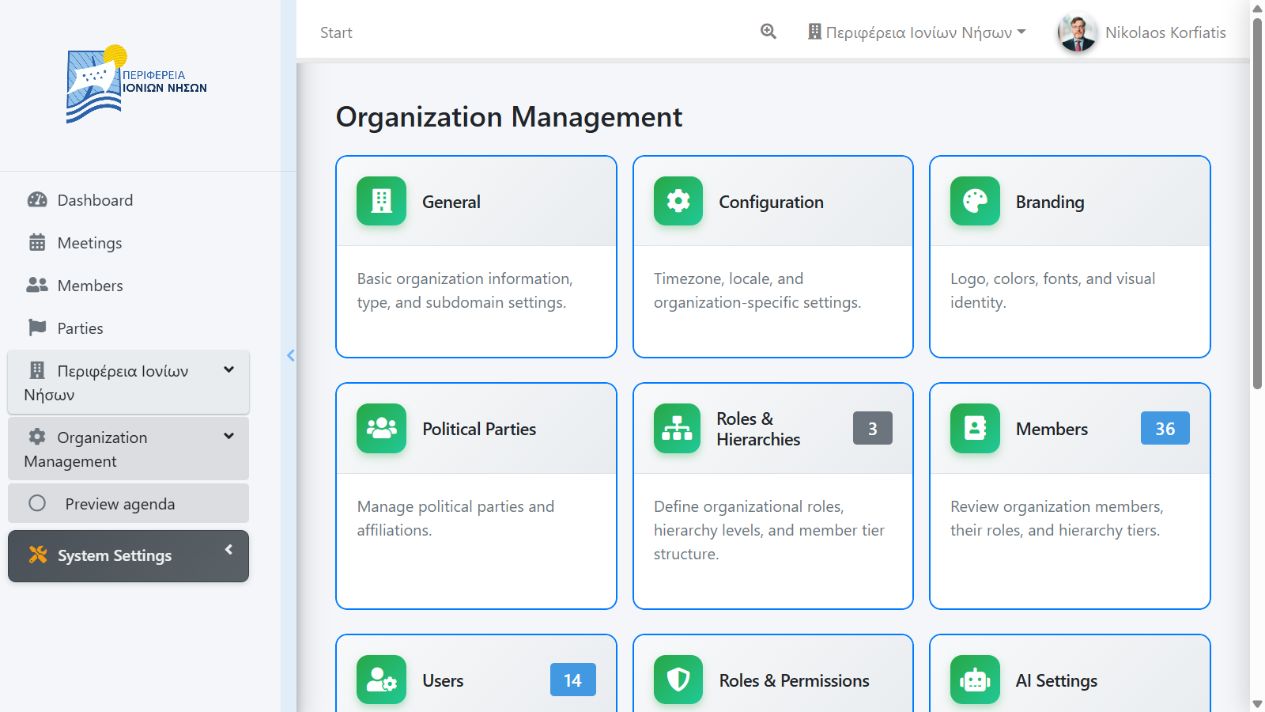Click the Users card user-gear icon
The width and height of the screenshot is (1265, 712).
coord(381,680)
